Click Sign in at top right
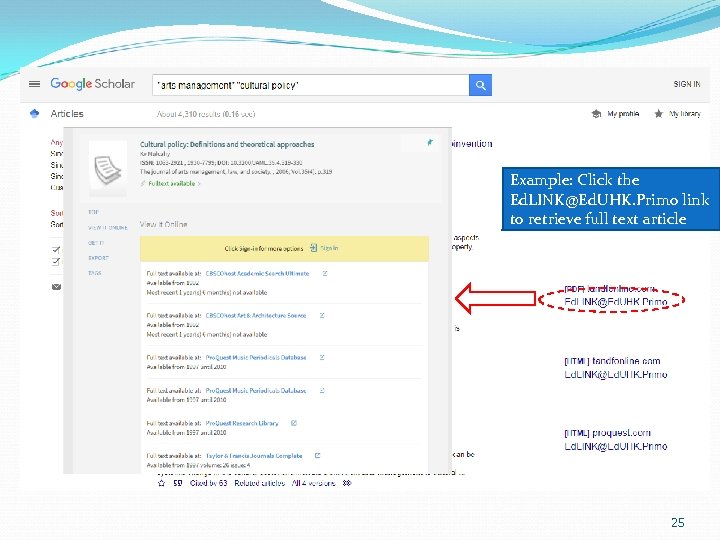This screenshot has height=540, width=720. [x=686, y=84]
